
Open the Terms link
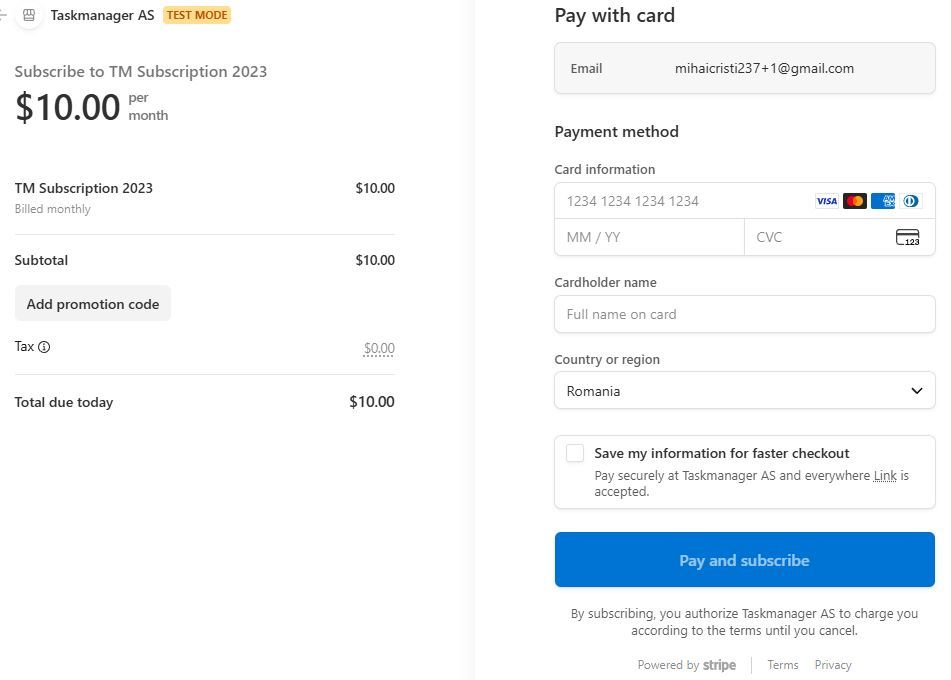point(783,665)
